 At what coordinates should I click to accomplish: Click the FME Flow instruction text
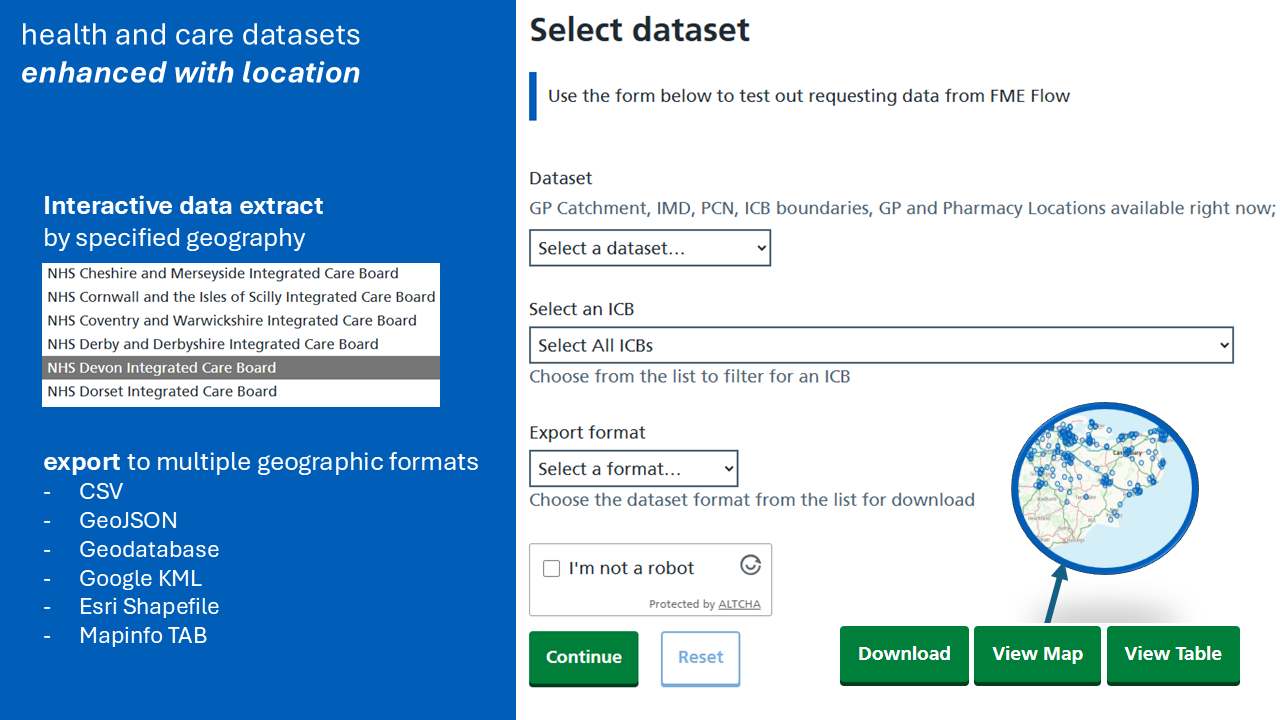[809, 96]
